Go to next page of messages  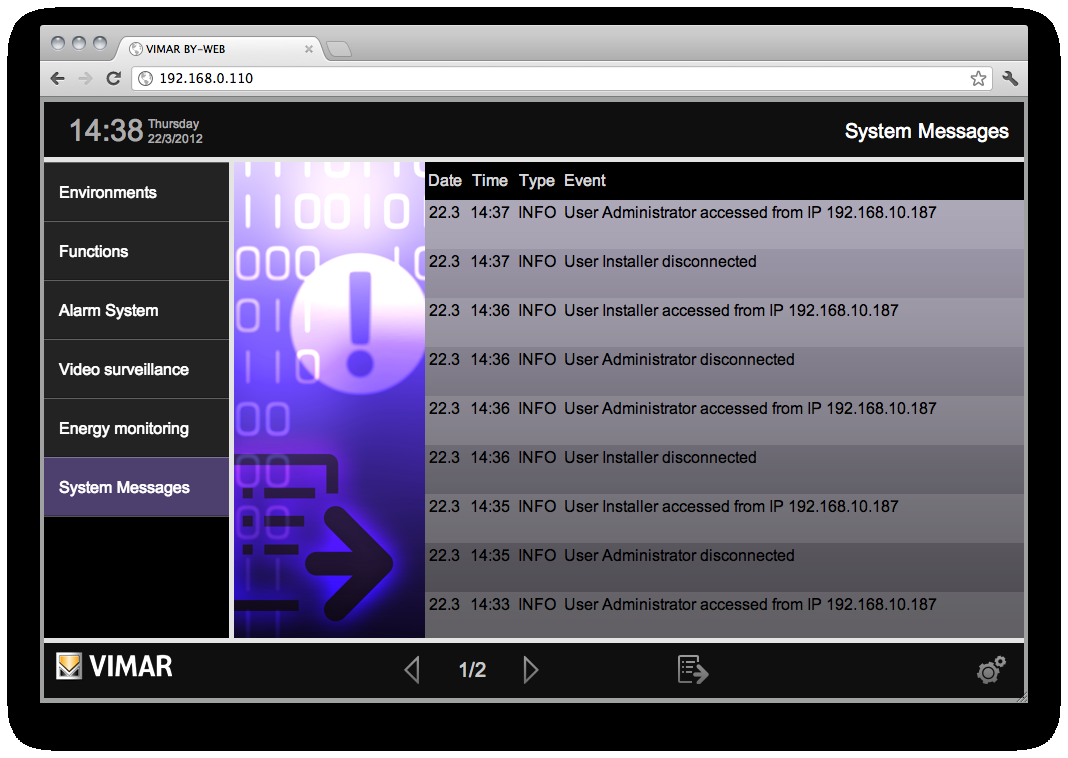(x=531, y=670)
